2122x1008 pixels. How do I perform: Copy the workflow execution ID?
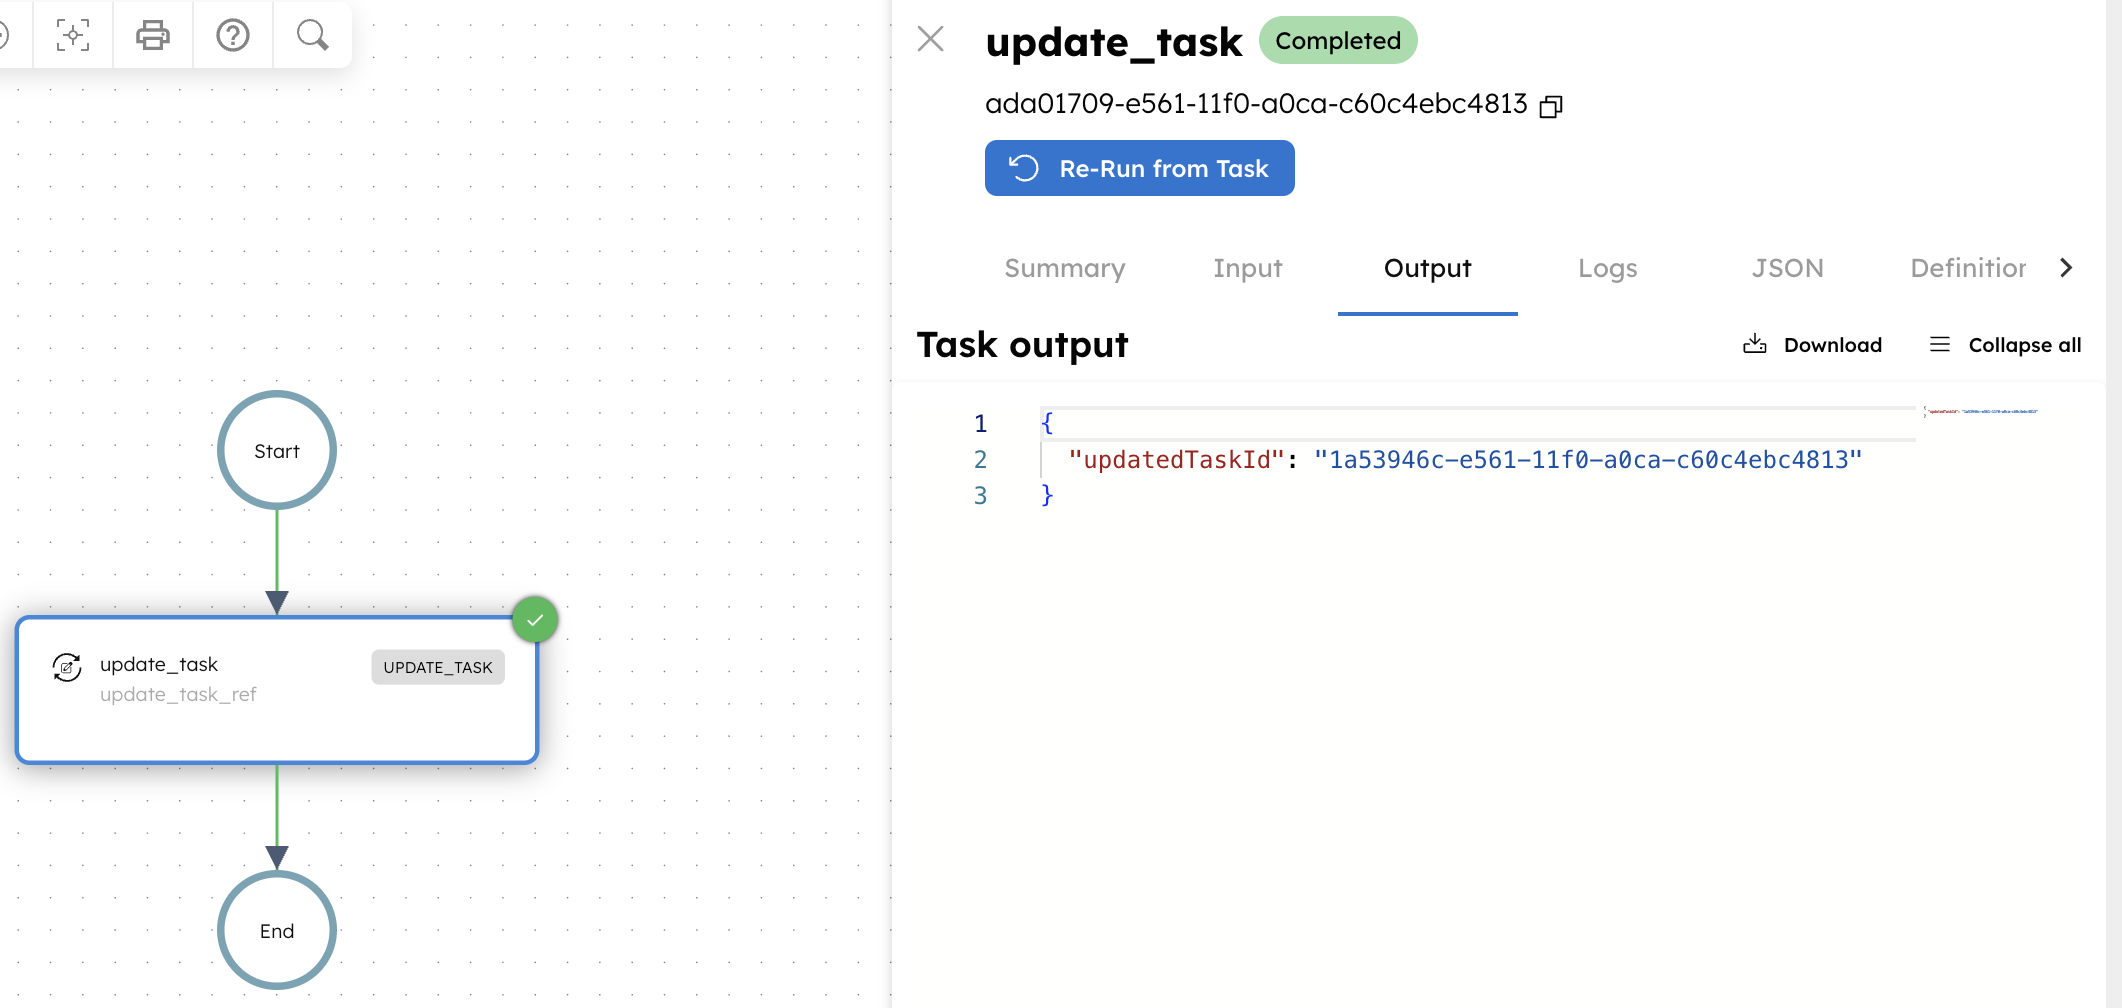tap(1551, 105)
